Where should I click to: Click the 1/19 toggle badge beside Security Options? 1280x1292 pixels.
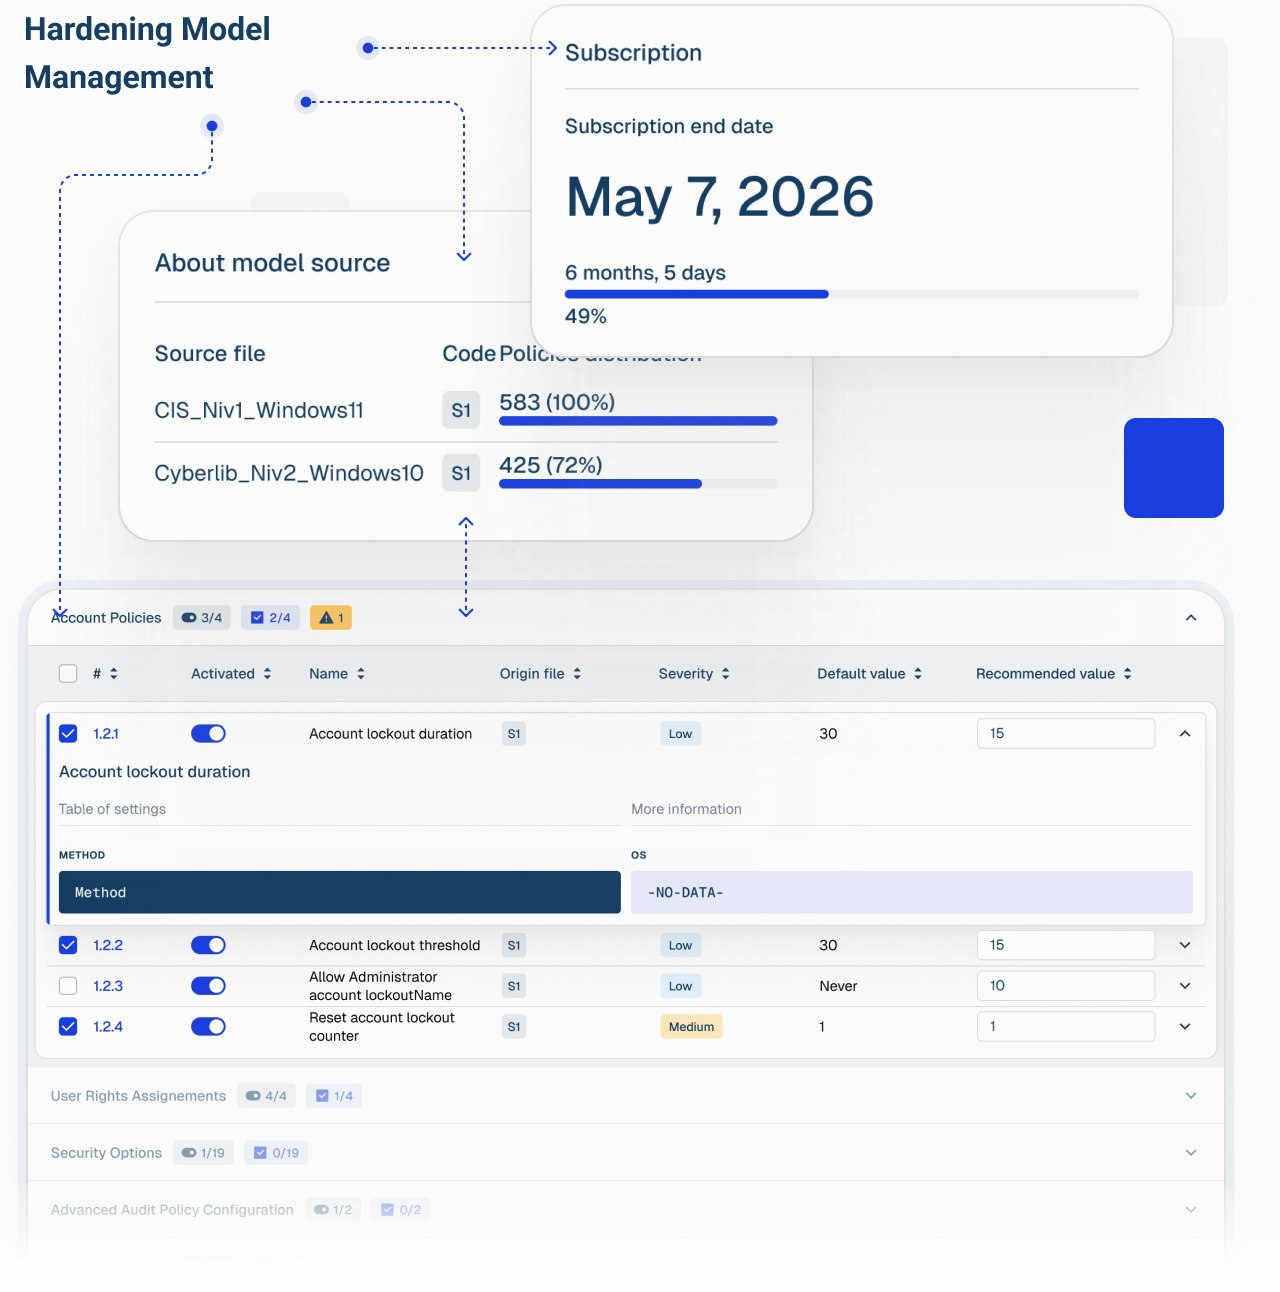click(203, 1152)
